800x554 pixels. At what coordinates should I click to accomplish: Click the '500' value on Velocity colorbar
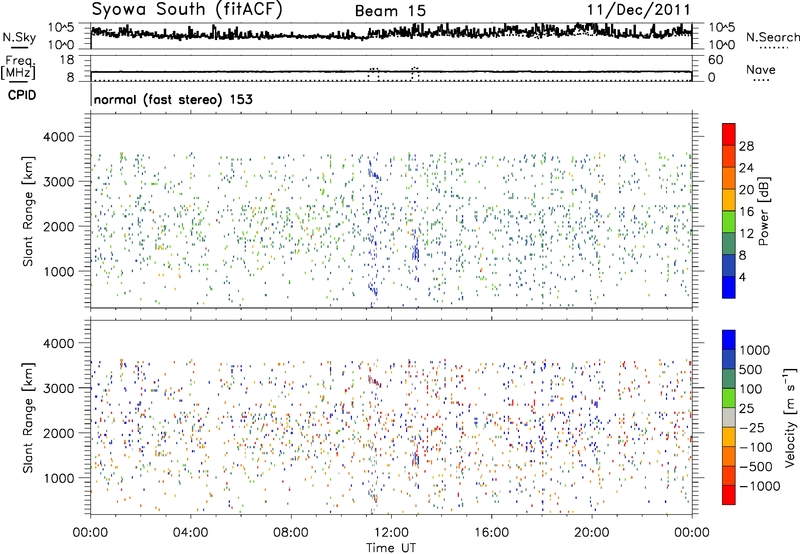751,369
